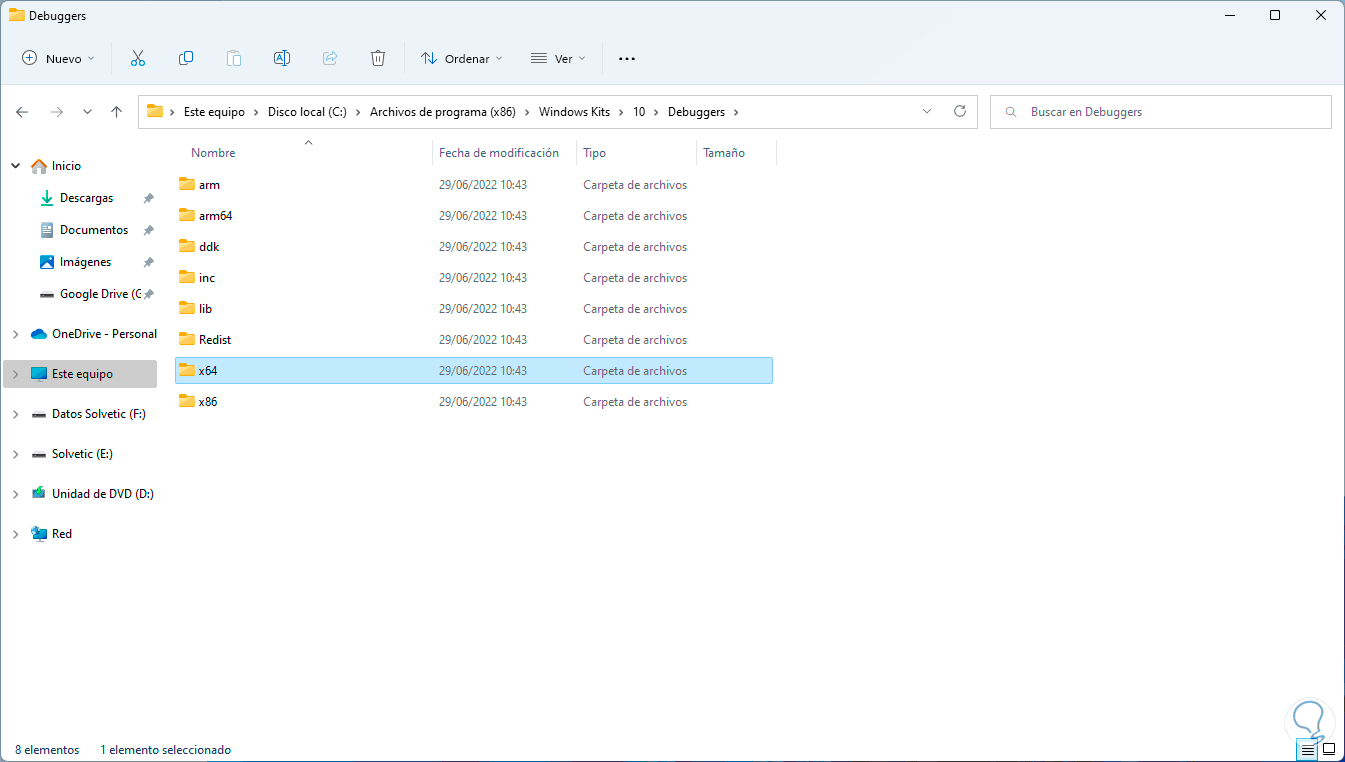Open breadcrumb chevron after Debuggers
1345x762 pixels.
736,112
